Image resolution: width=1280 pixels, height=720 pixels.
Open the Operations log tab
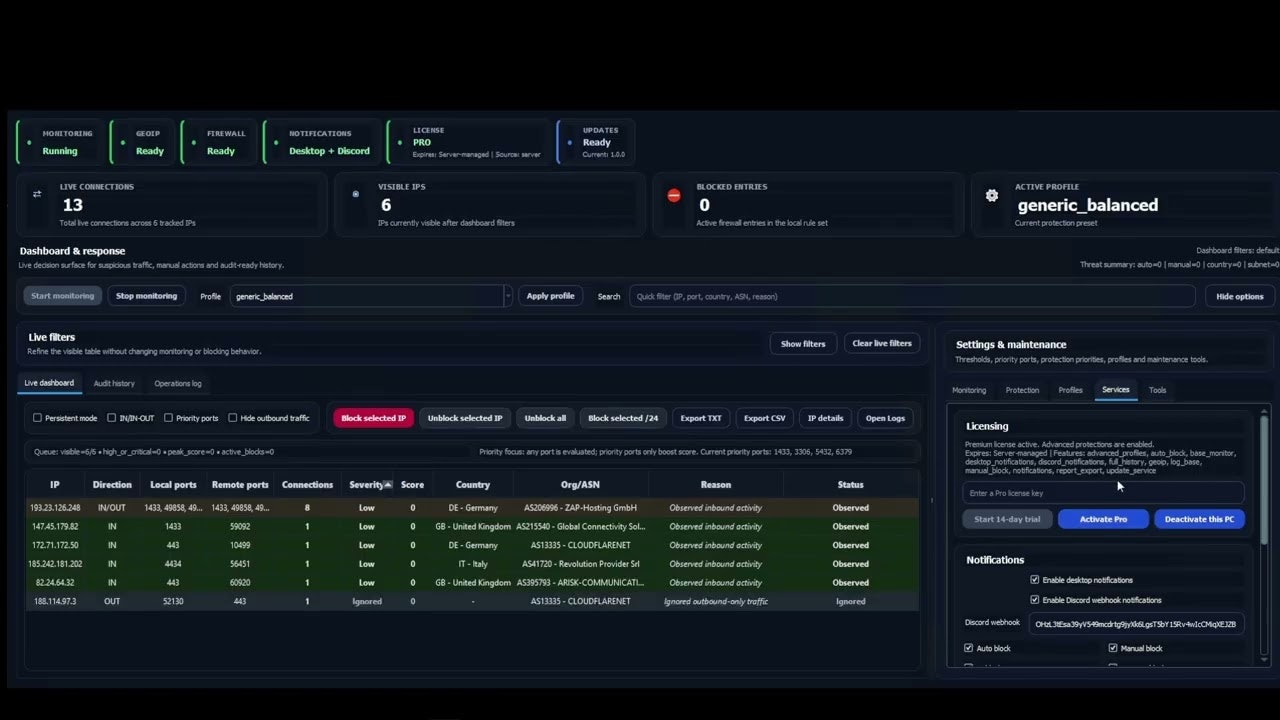coord(178,383)
